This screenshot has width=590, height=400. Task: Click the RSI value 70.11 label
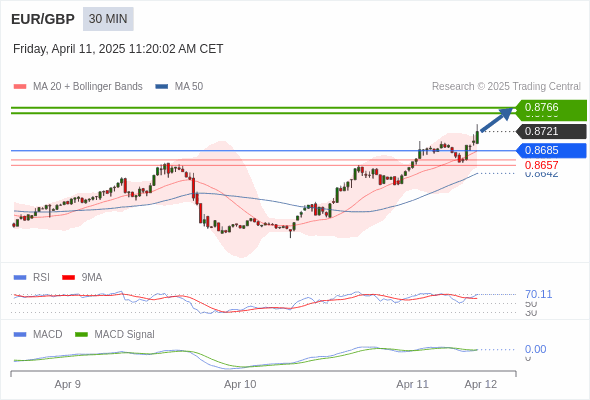click(538, 294)
